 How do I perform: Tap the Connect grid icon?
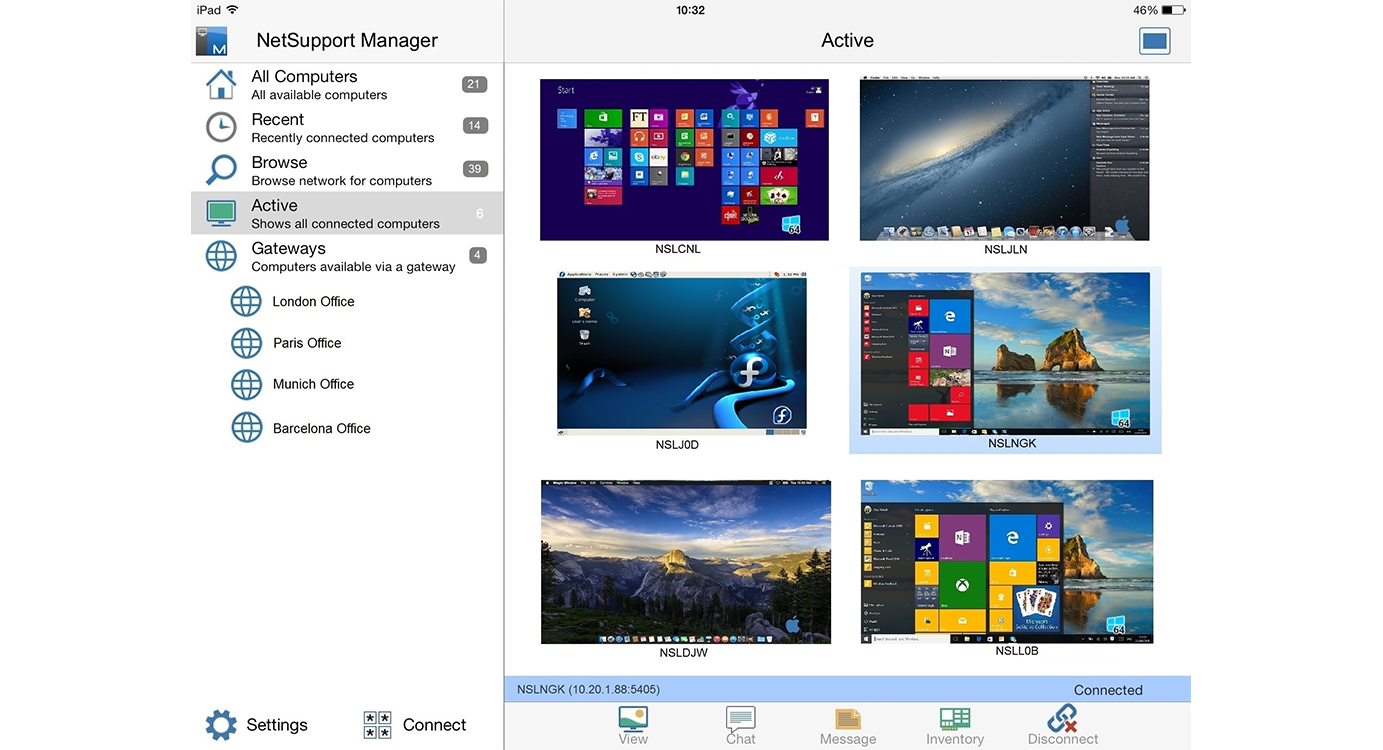click(377, 725)
